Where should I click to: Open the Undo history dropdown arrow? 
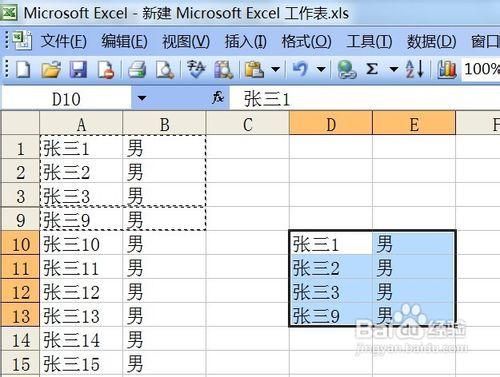321,69
